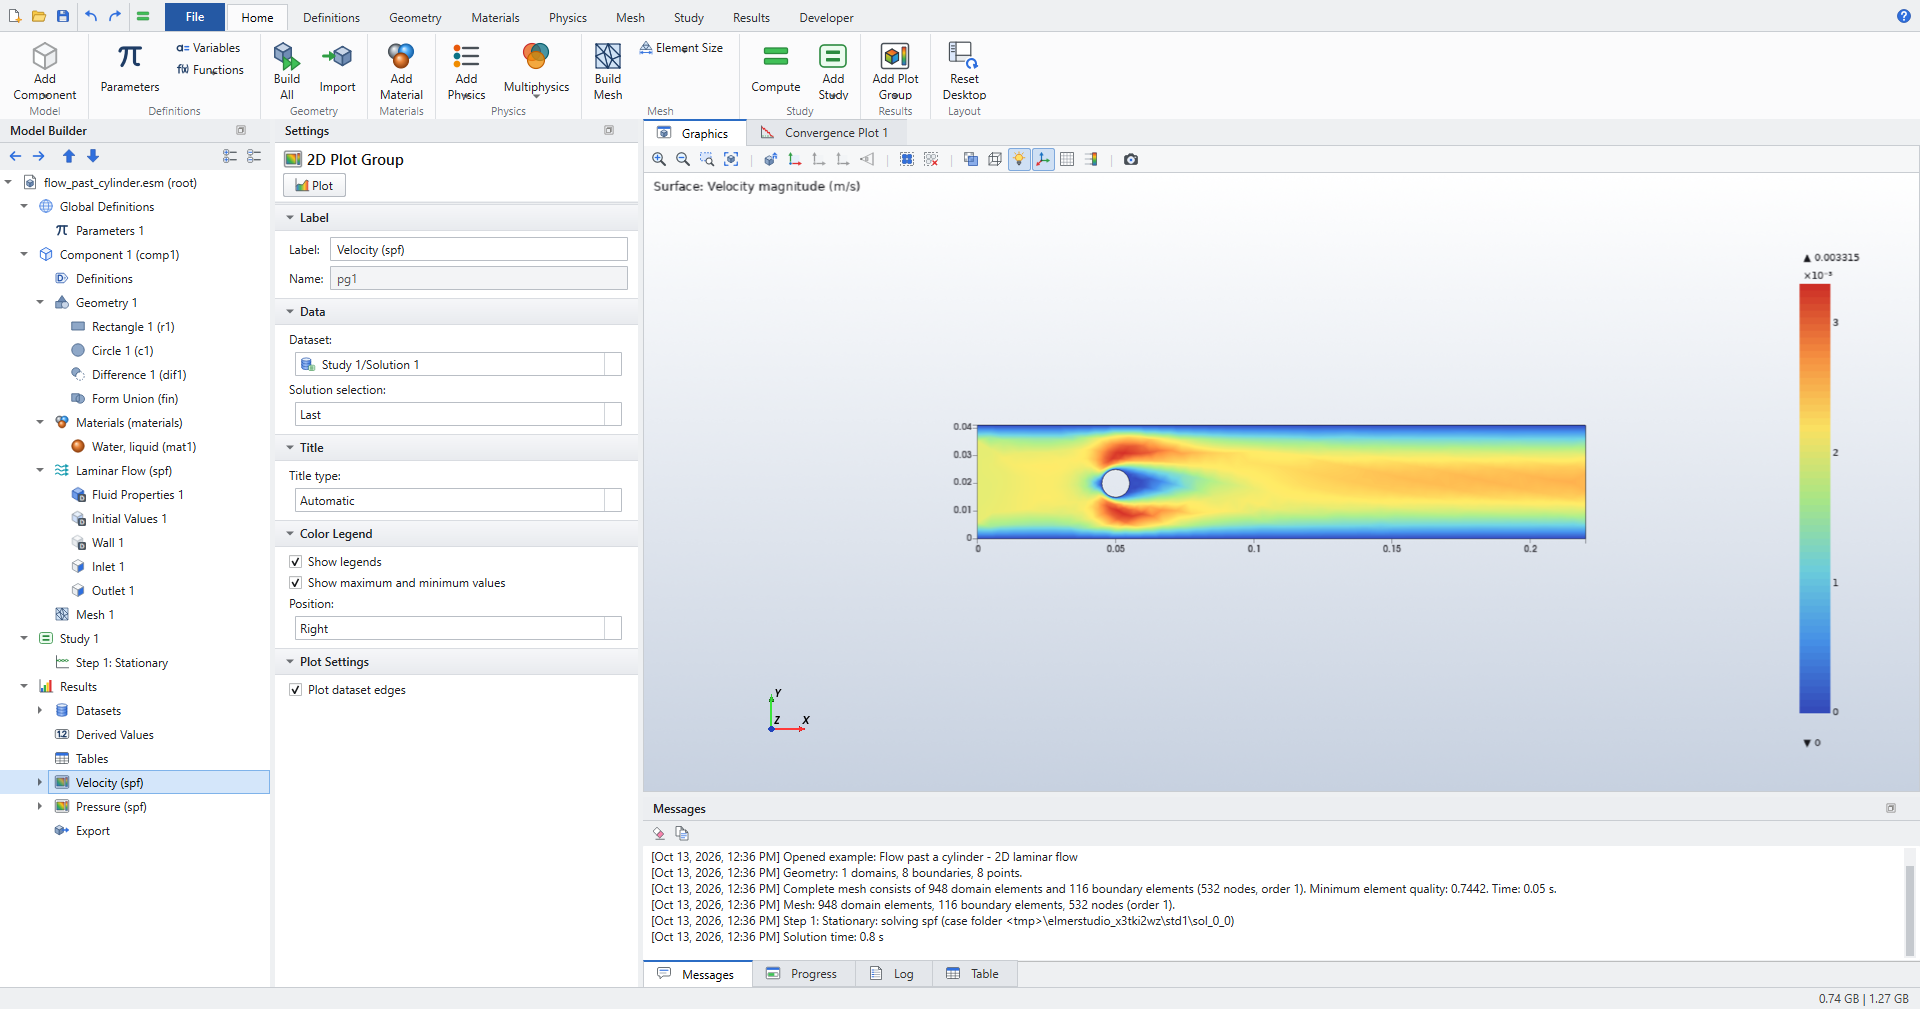
Task: Toggle the Plot dataset edges checkbox
Action: [x=295, y=690]
